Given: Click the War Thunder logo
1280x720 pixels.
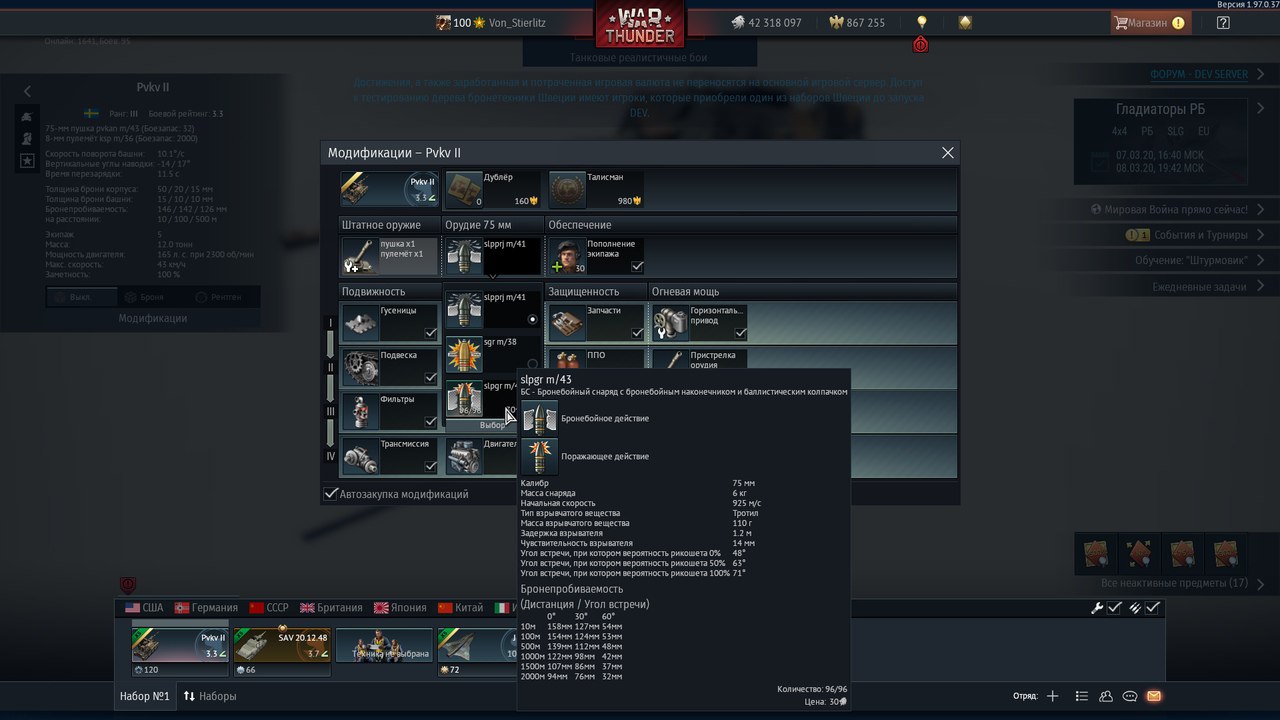Looking at the screenshot, I should pos(640,24).
